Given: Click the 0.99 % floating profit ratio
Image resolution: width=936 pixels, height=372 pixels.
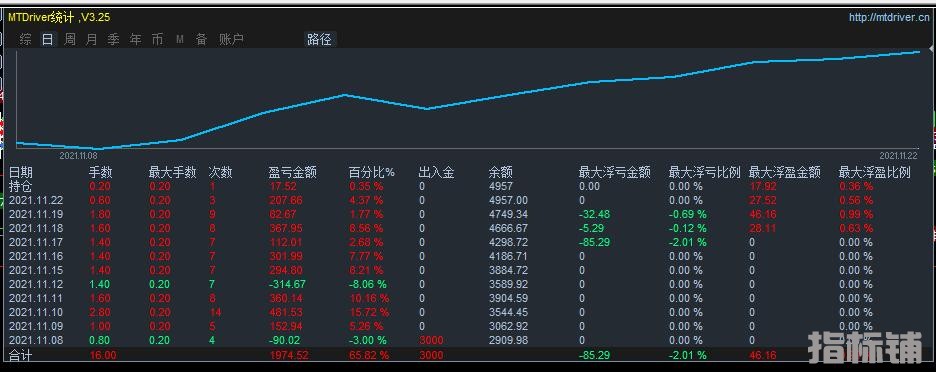Looking at the screenshot, I should [x=856, y=214].
